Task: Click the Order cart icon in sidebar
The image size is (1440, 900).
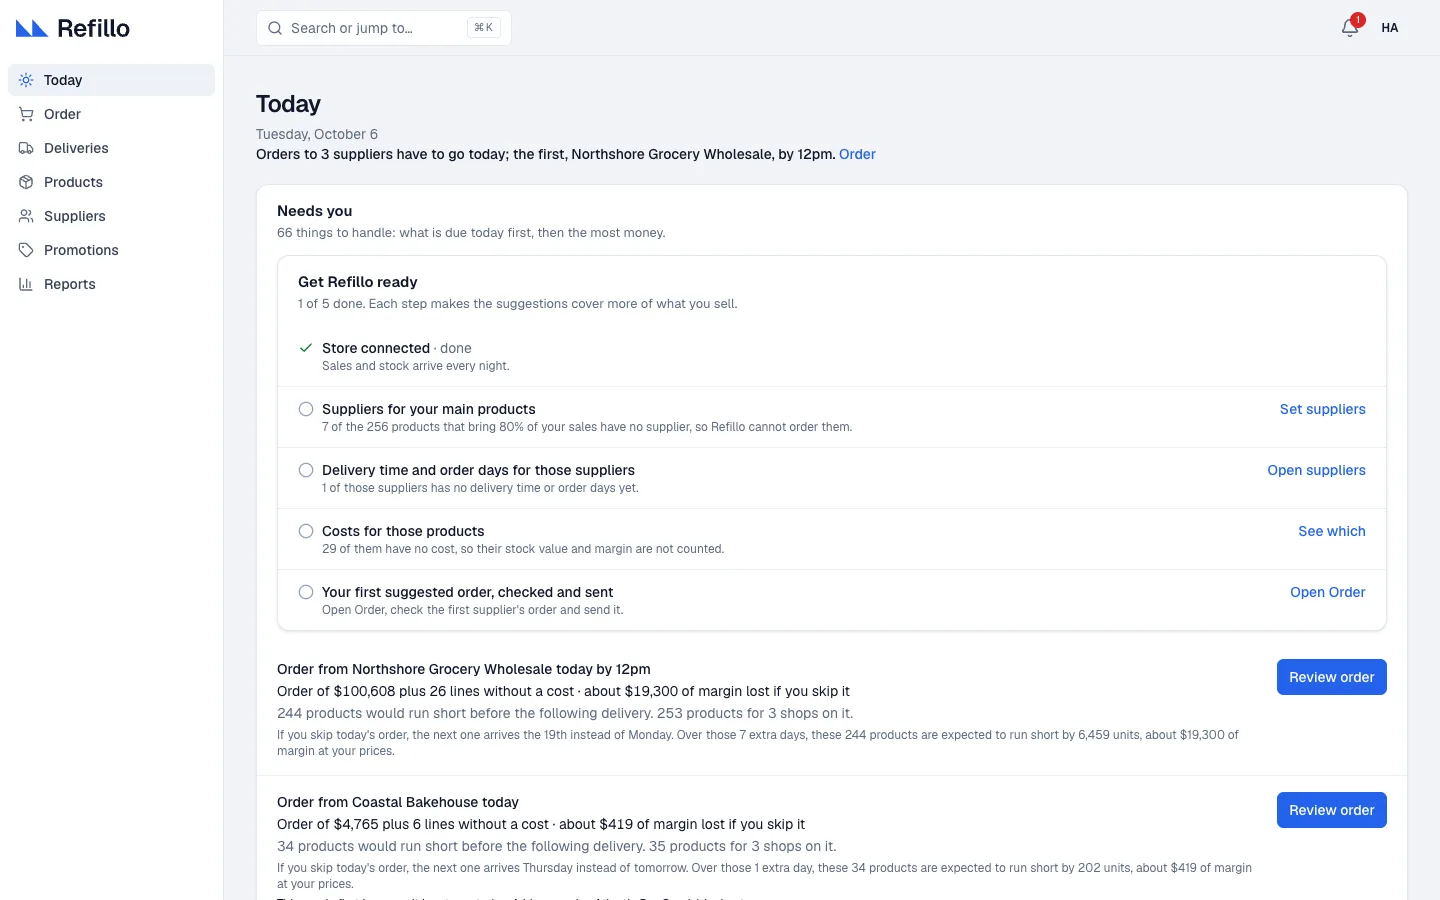Action: pyautogui.click(x=26, y=114)
